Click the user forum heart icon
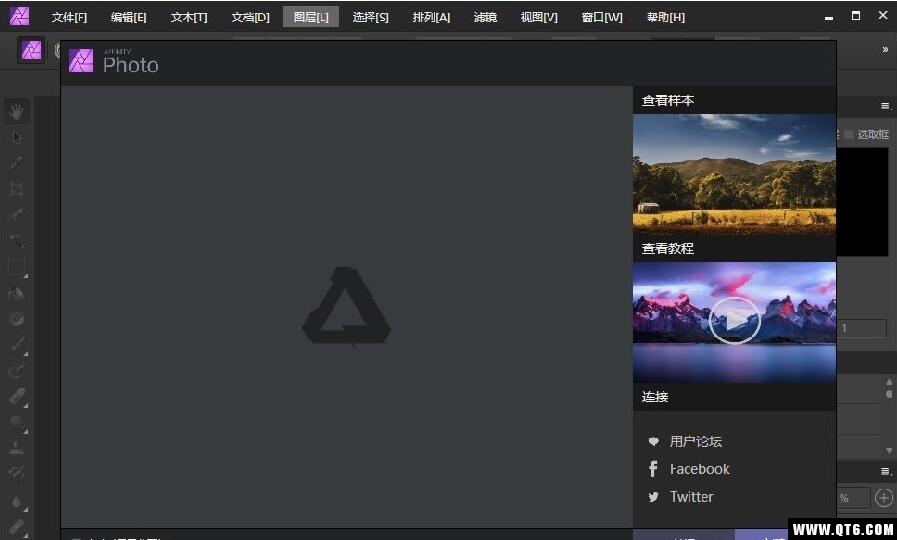Image resolution: width=897 pixels, height=540 pixels. pos(653,441)
